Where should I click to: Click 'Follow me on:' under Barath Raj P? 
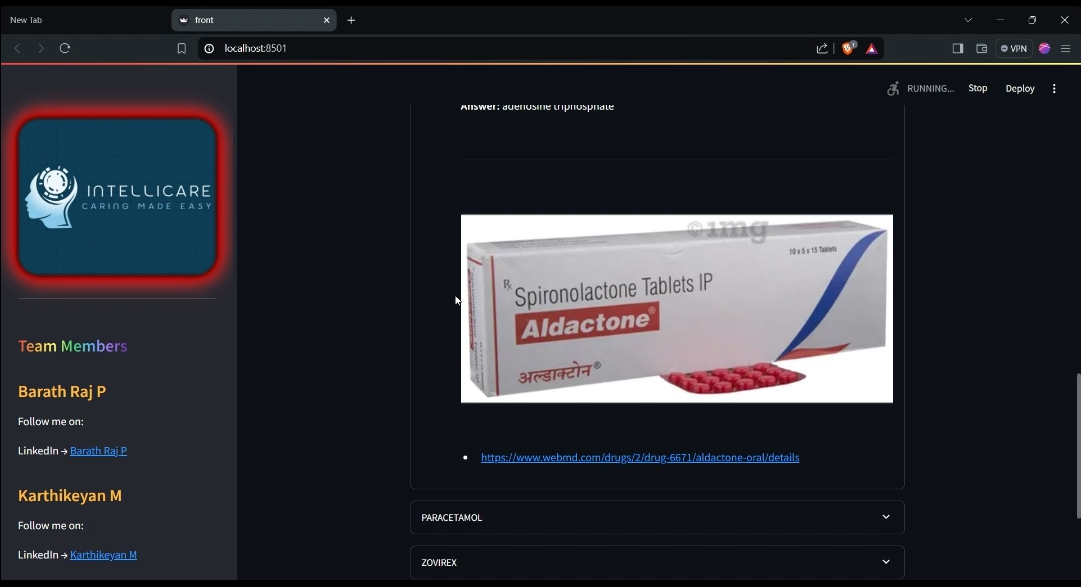[x=50, y=421]
